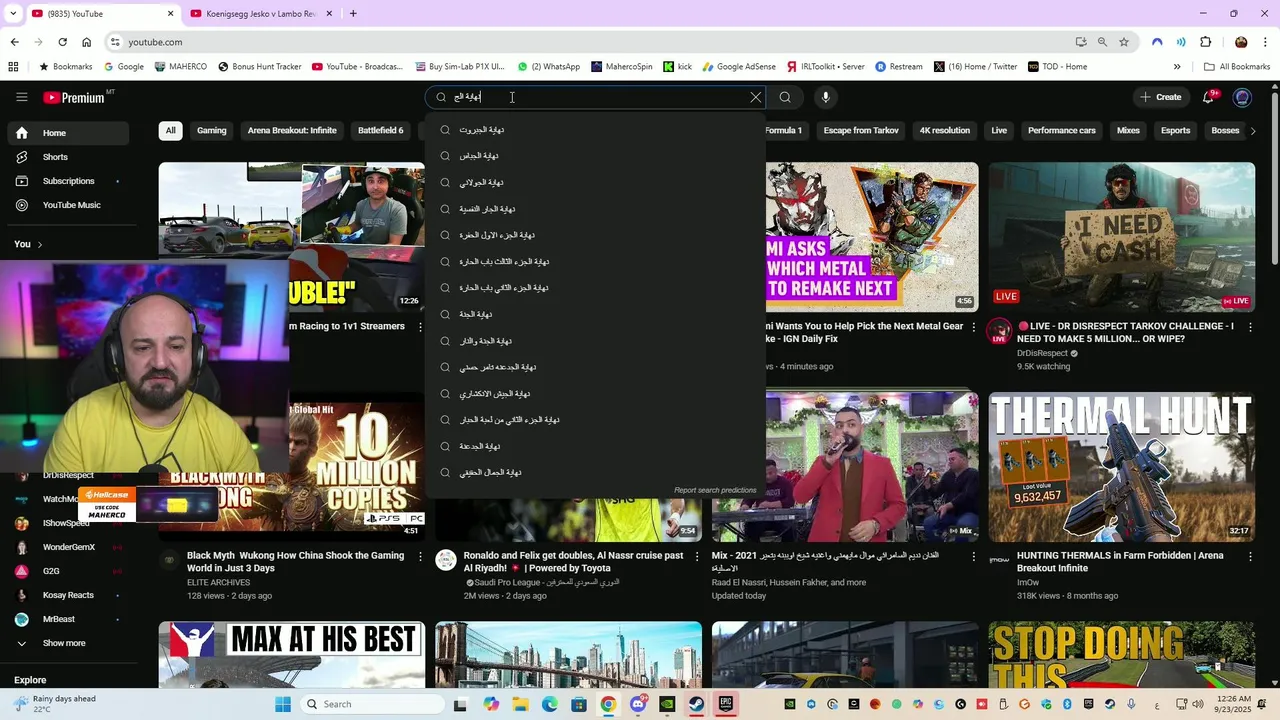
Task: Open the ELITE ARCHIVES channel name
Action: coord(218,582)
